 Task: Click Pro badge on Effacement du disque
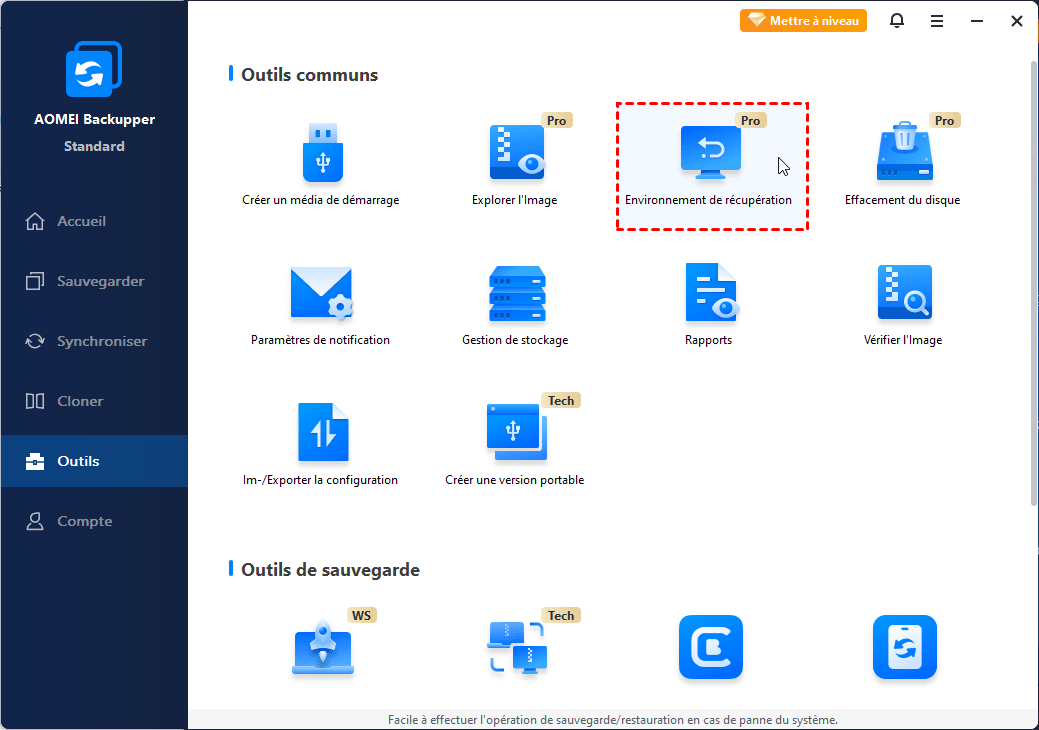pos(944,121)
